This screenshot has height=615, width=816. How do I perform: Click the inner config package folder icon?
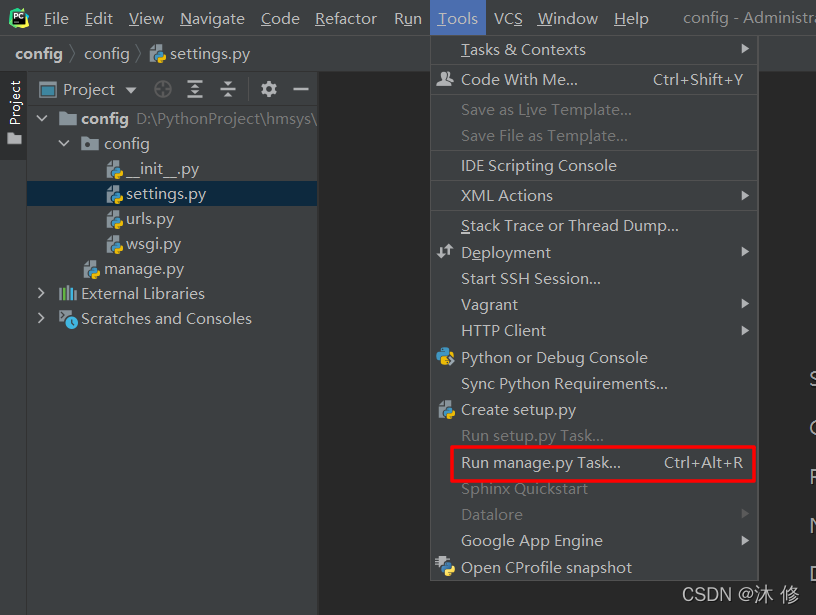click(x=90, y=144)
